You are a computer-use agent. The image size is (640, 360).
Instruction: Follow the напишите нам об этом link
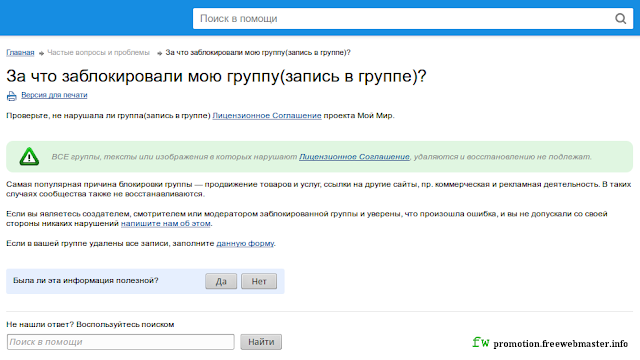pyautogui.click(x=166, y=224)
